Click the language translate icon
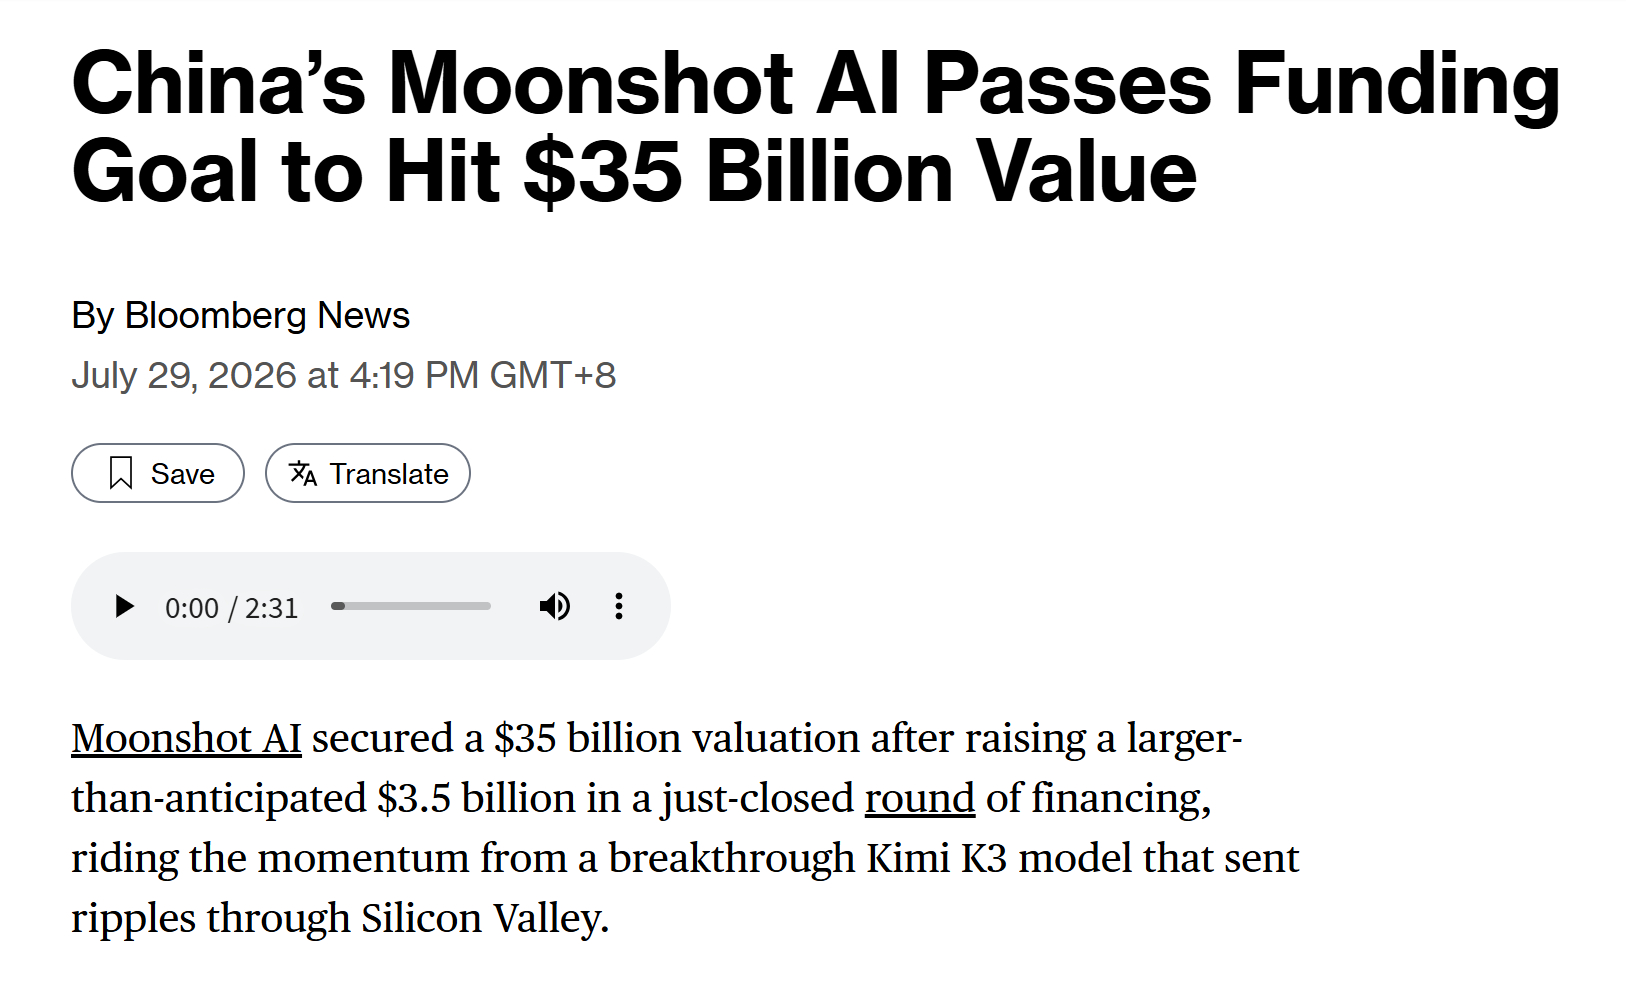1626x1004 pixels. (x=303, y=473)
